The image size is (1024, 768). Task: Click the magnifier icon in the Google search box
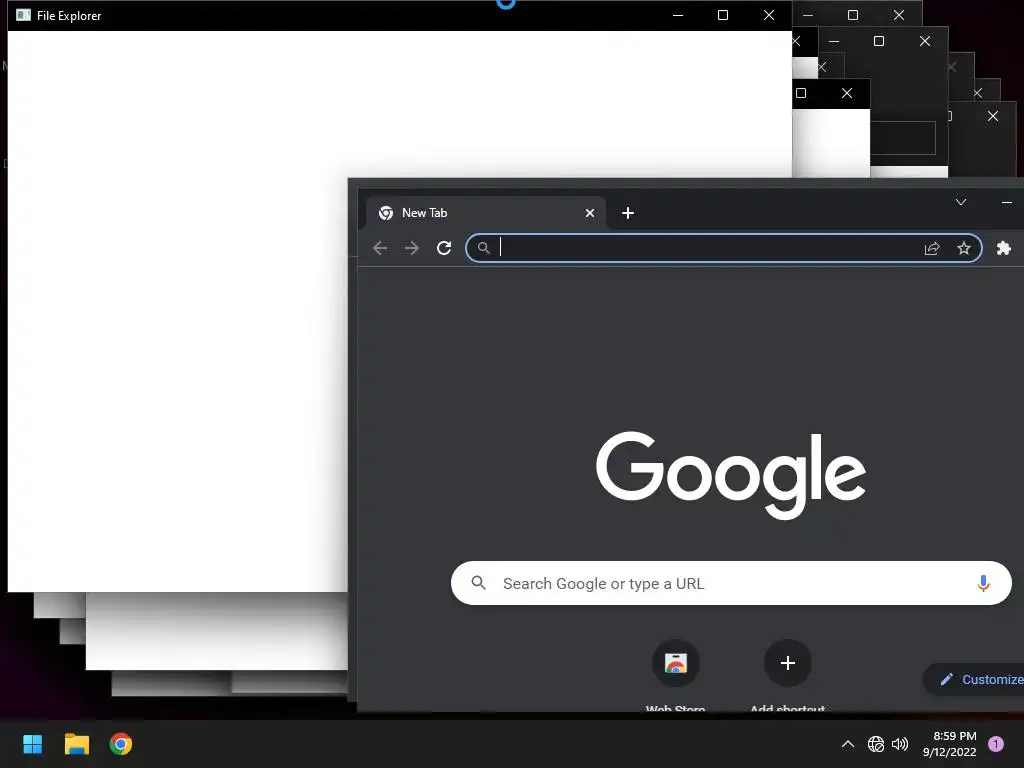(479, 583)
